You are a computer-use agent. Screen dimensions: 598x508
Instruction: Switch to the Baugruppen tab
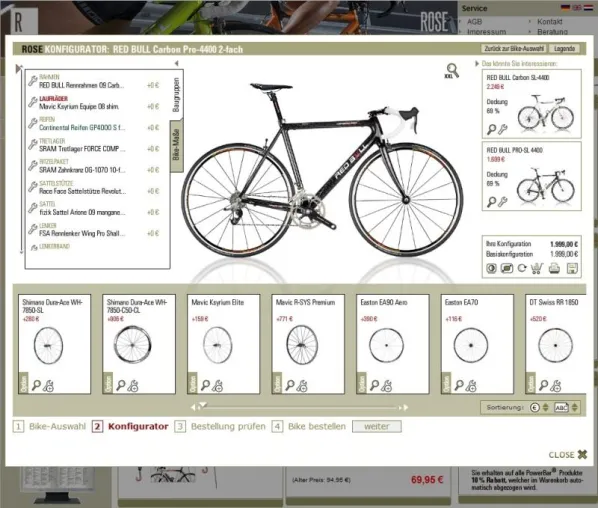(176, 95)
